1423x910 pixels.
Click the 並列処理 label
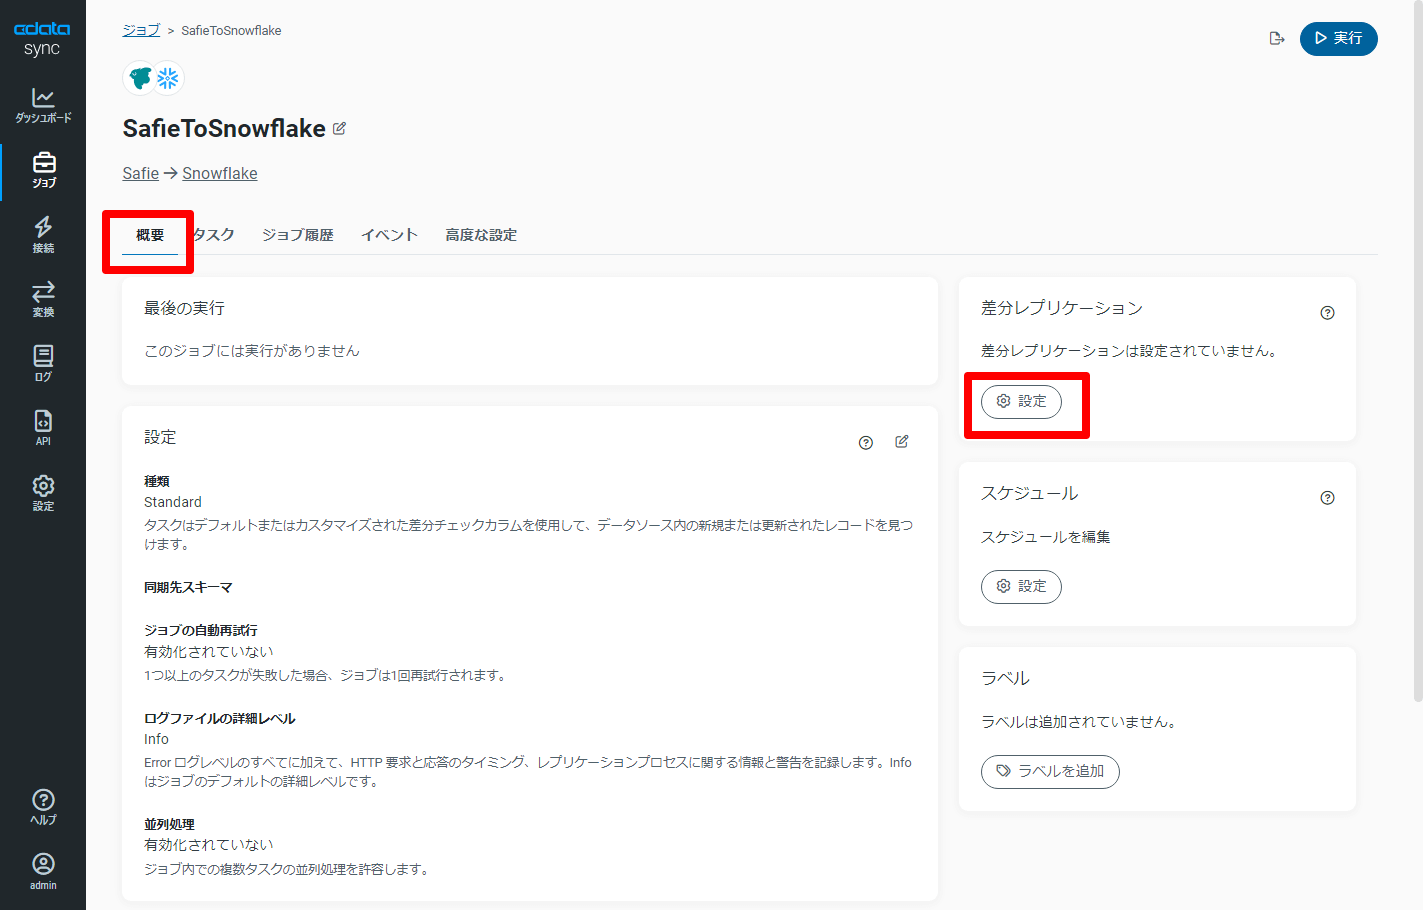point(169,824)
